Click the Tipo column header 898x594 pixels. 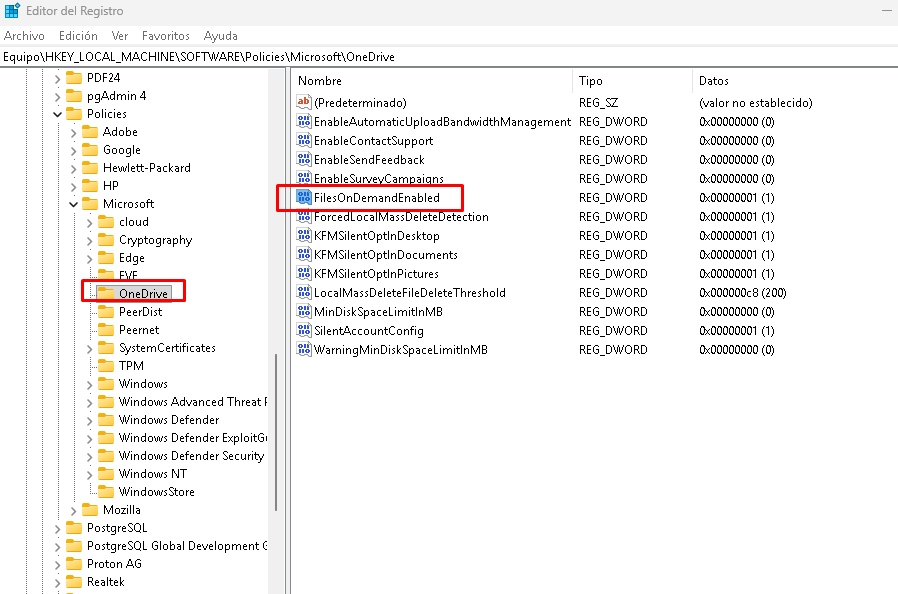click(591, 81)
